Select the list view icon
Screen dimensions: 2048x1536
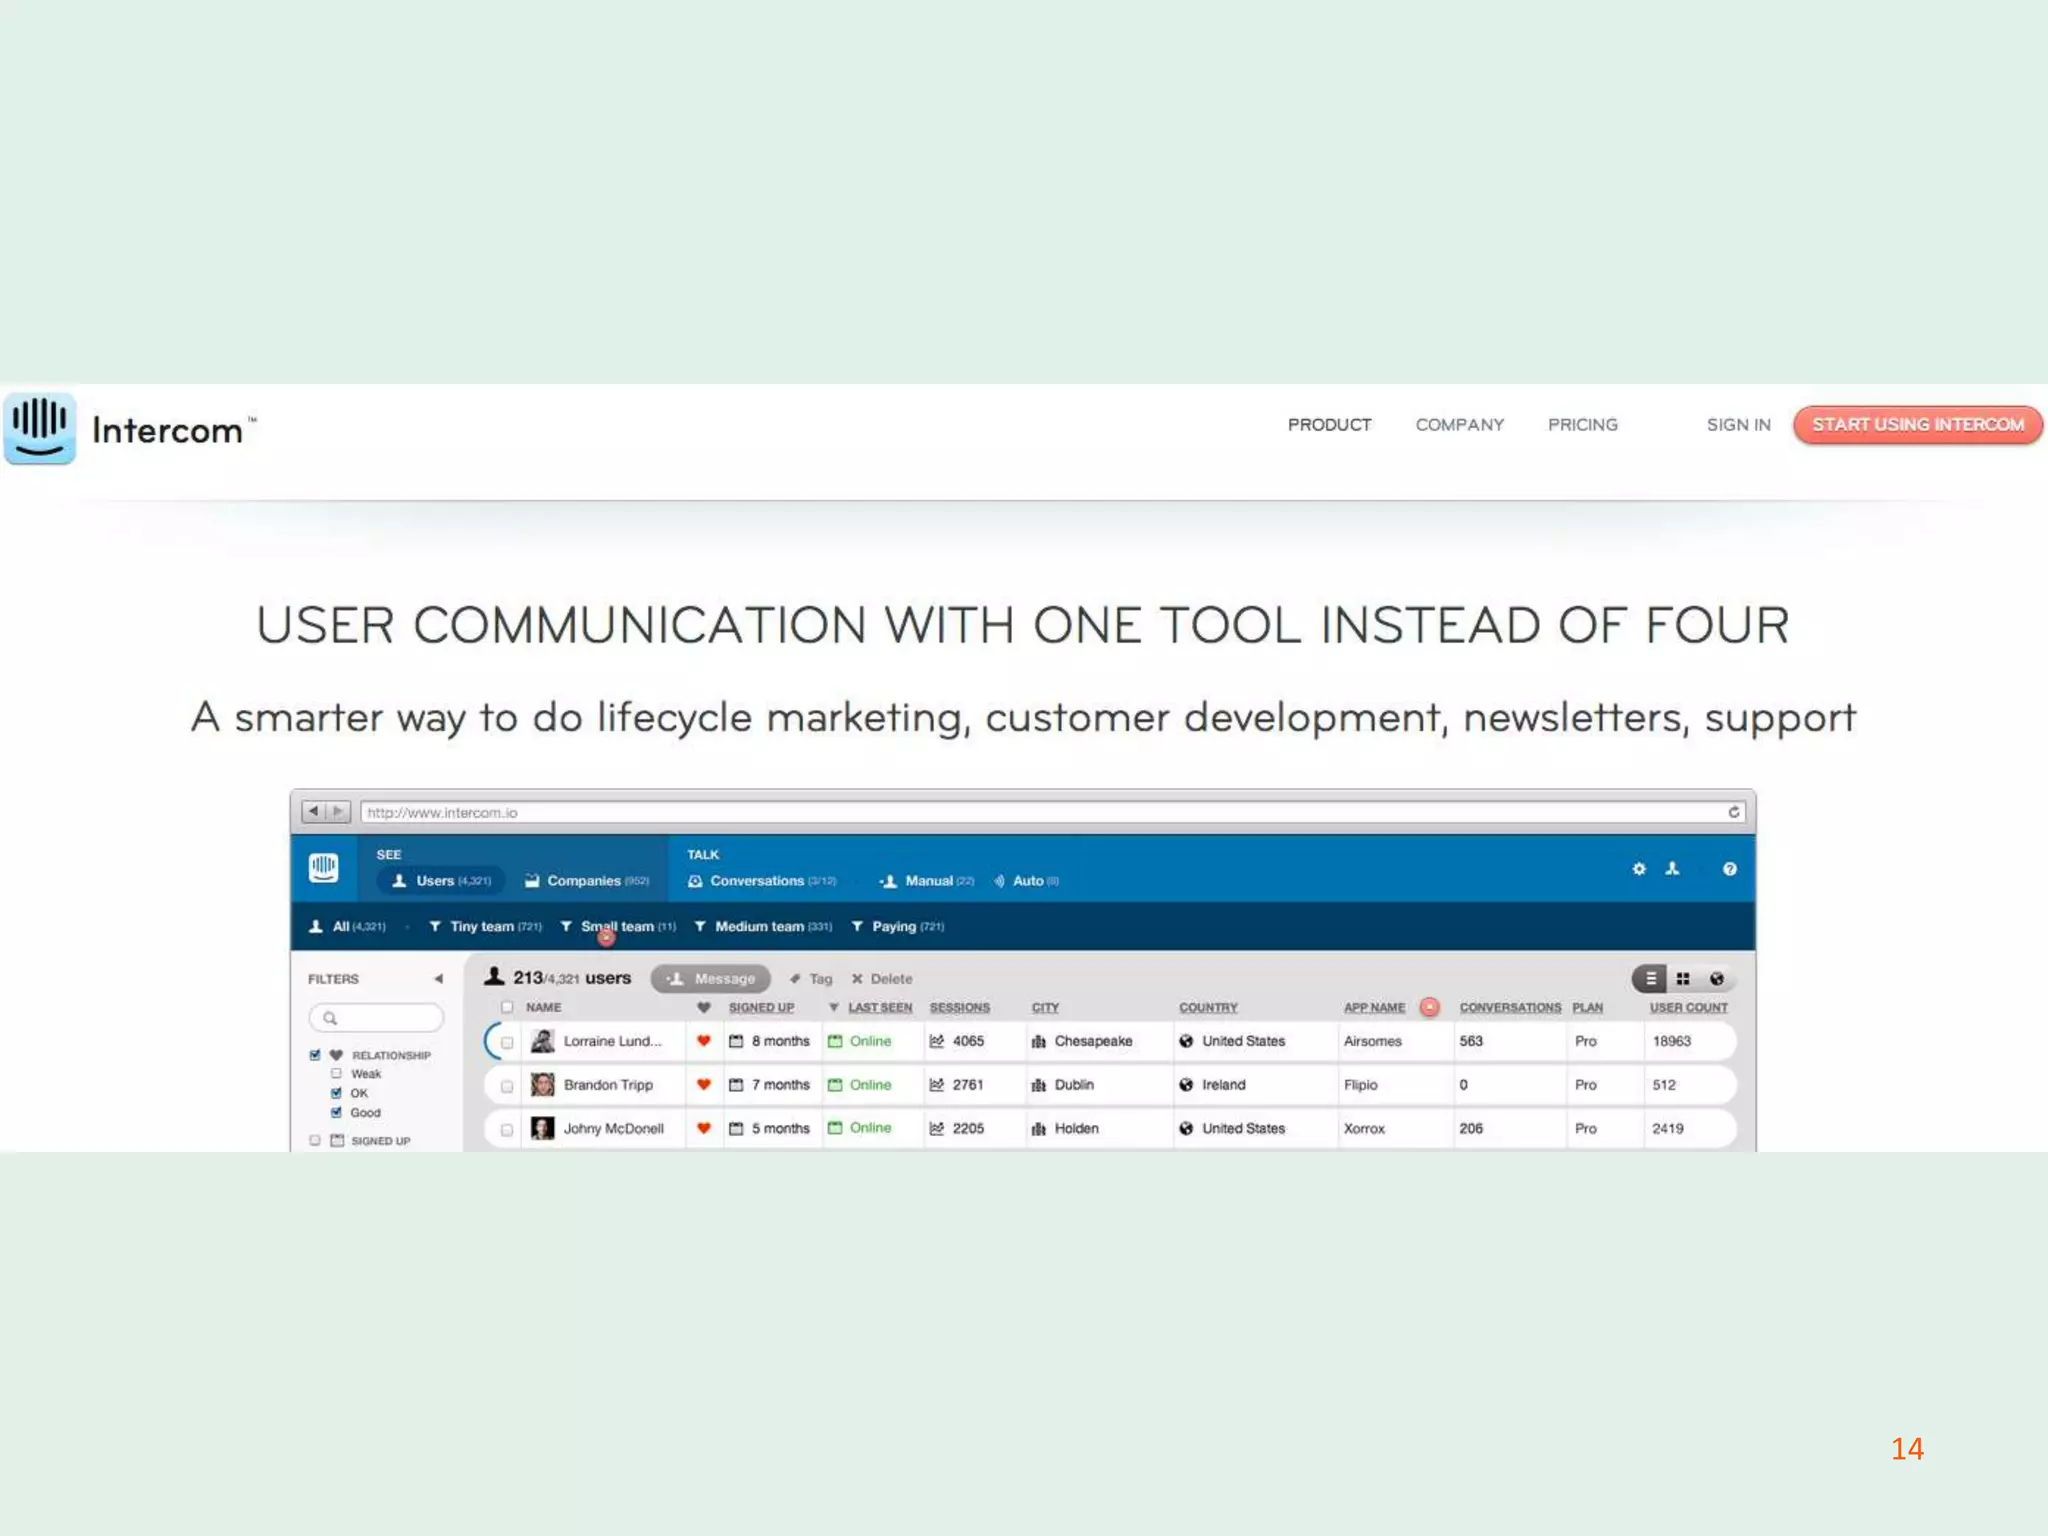click(1650, 979)
